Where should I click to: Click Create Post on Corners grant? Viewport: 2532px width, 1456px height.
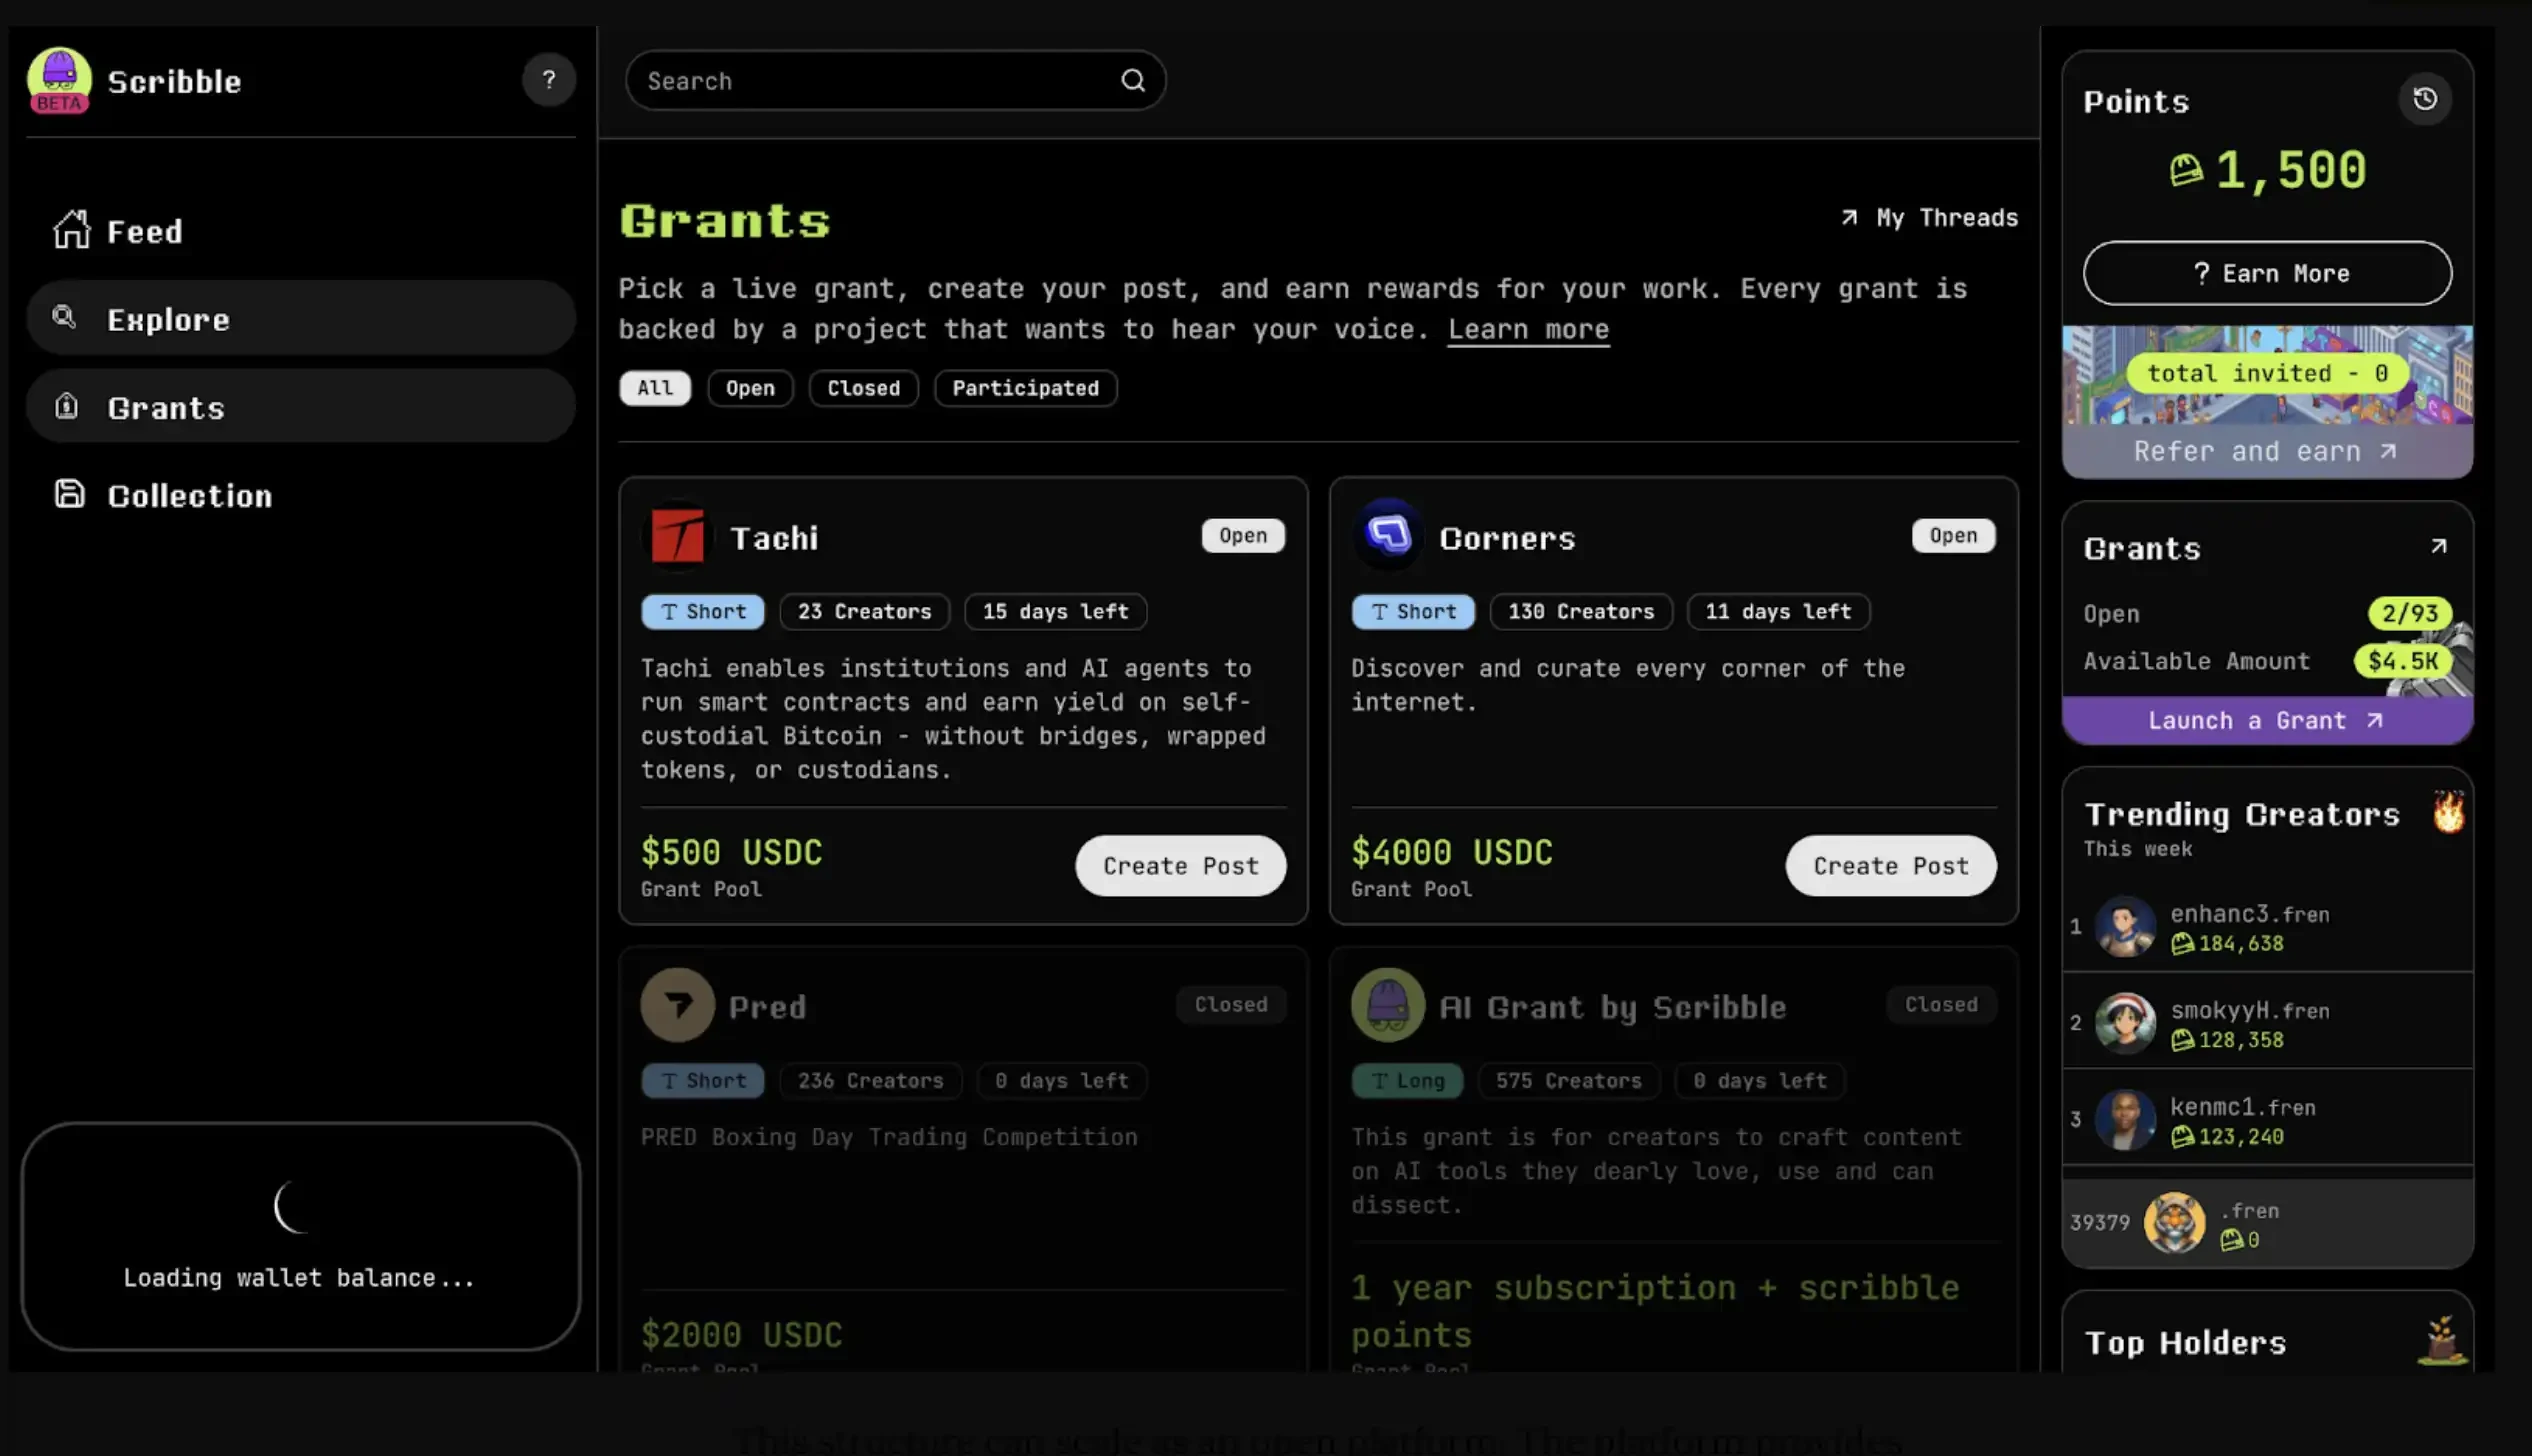coord(1890,865)
